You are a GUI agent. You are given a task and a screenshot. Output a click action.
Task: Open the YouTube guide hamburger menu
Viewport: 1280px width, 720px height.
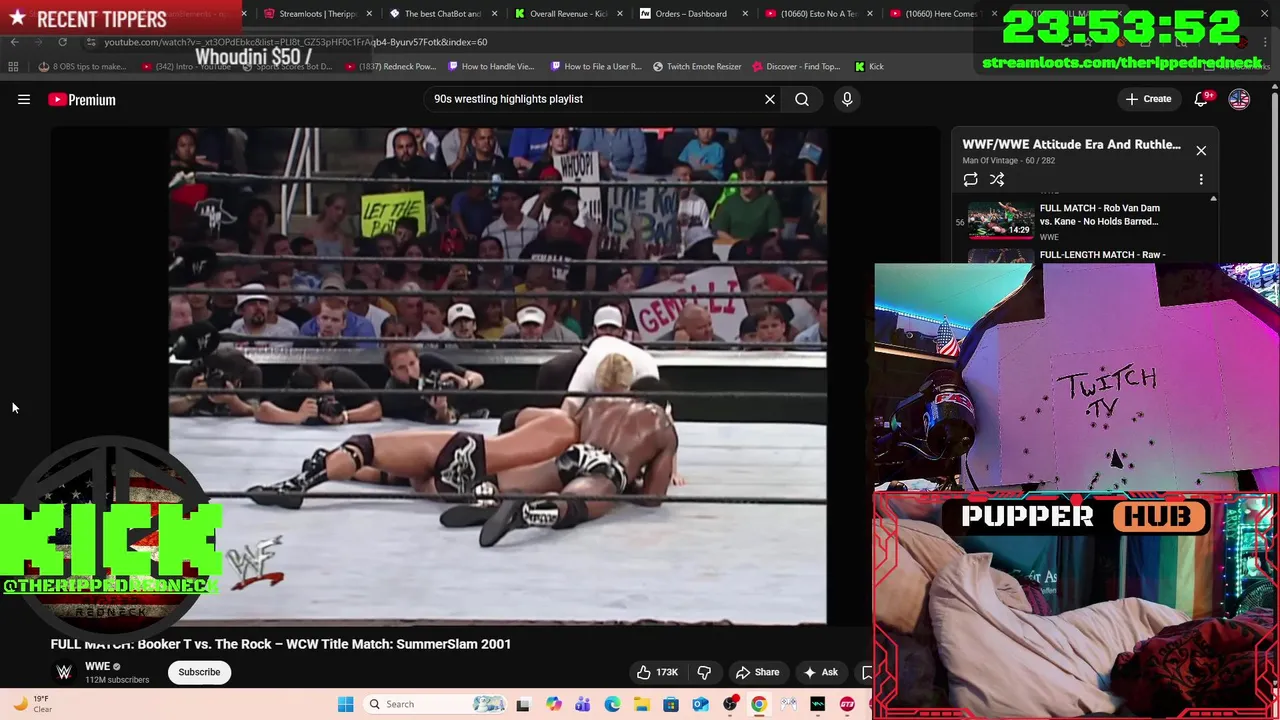(x=24, y=99)
